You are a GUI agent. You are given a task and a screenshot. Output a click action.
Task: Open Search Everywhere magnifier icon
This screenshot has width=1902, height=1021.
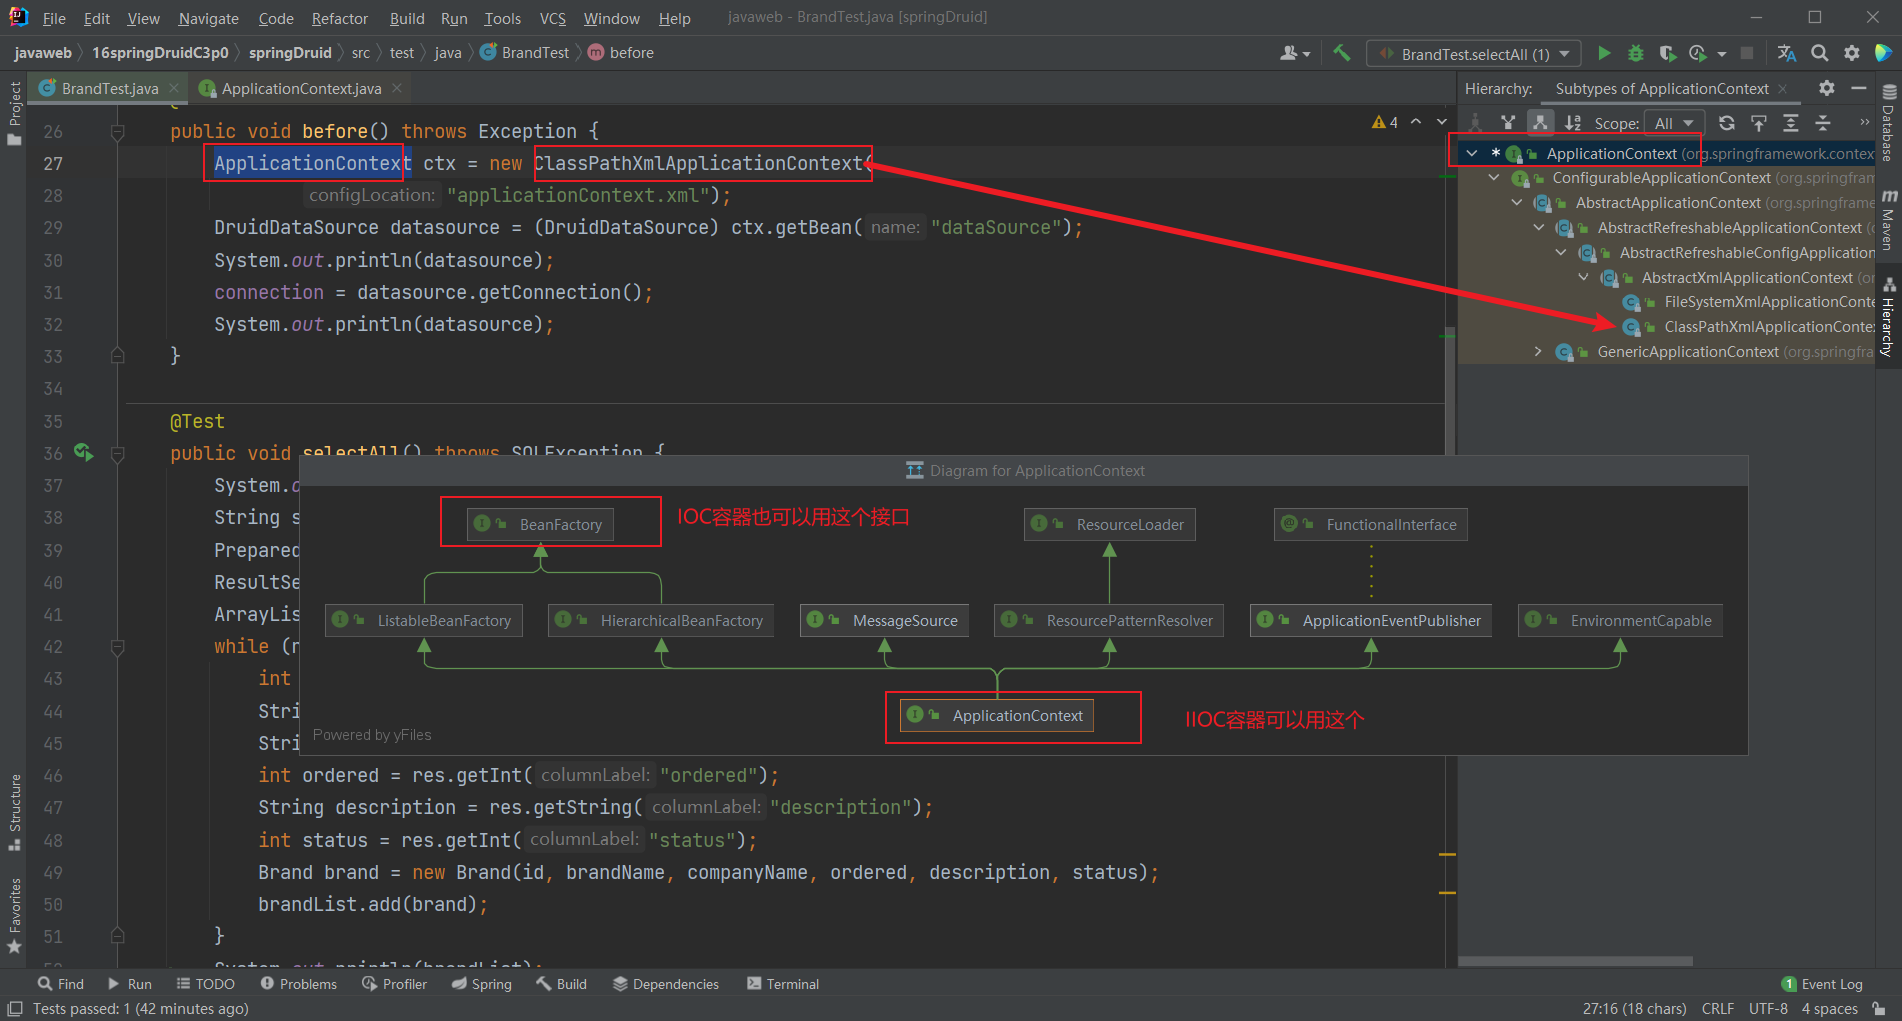(1820, 53)
